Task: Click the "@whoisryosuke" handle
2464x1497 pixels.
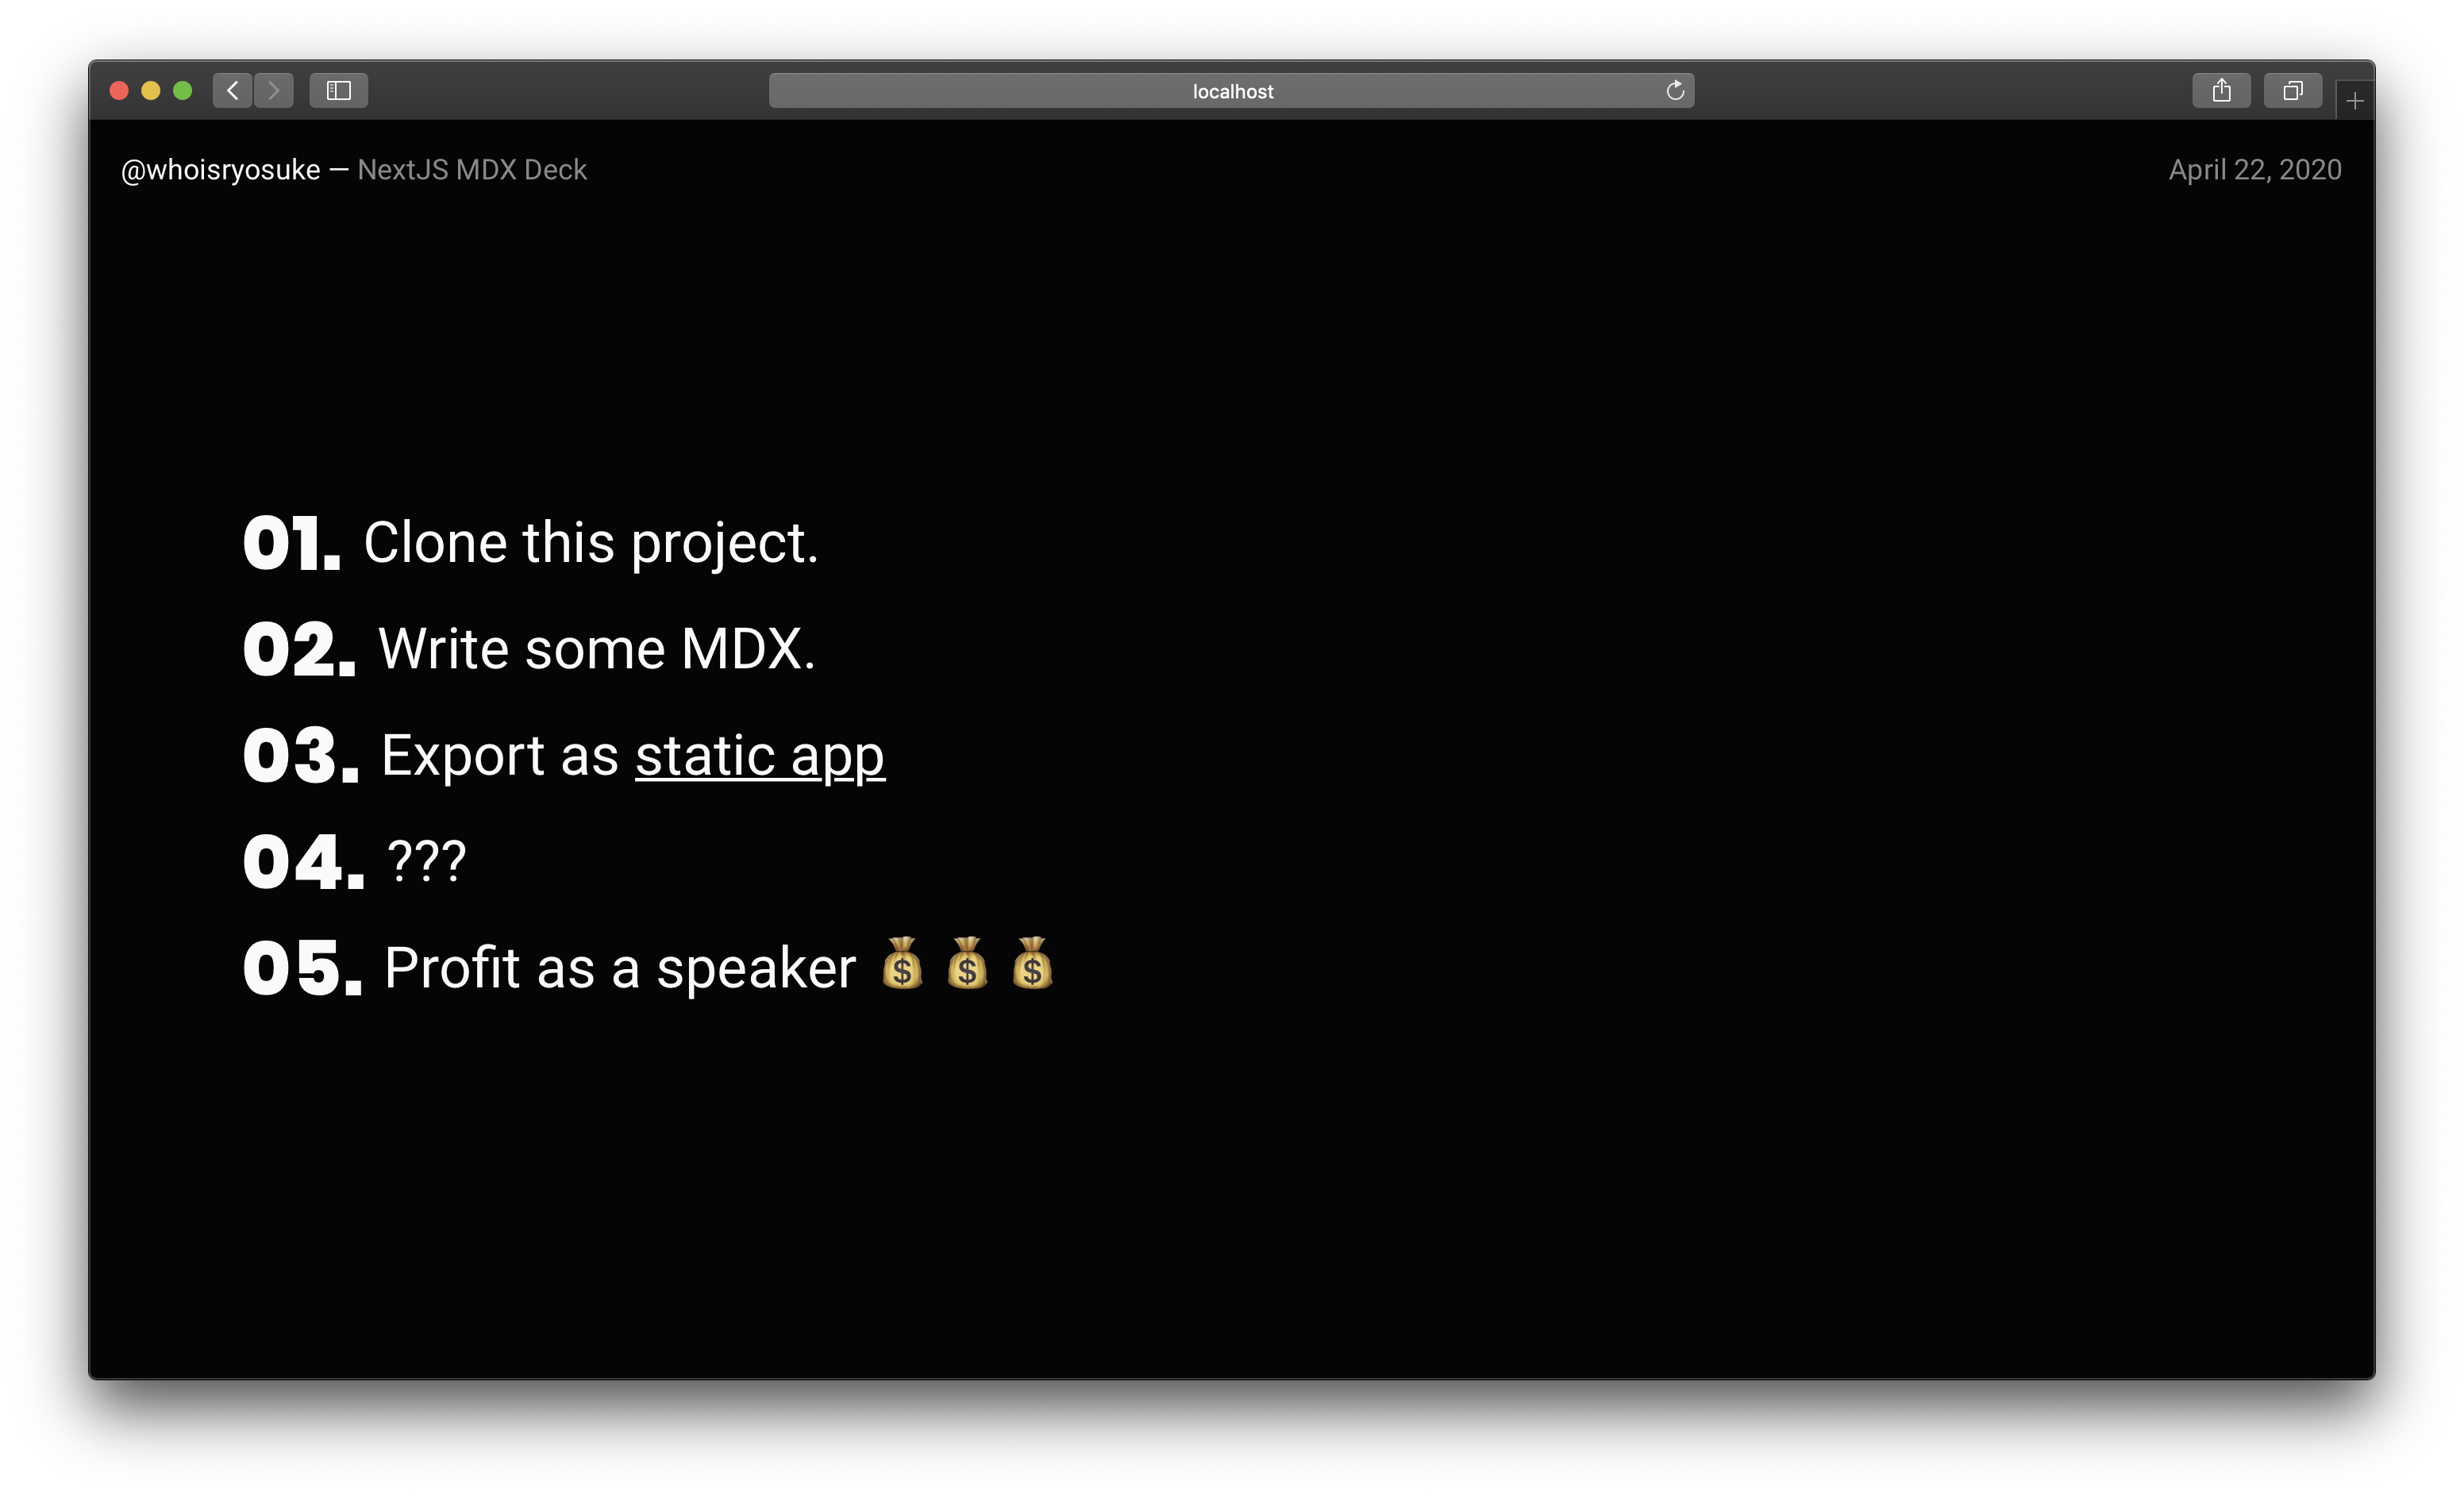Action: 219,169
